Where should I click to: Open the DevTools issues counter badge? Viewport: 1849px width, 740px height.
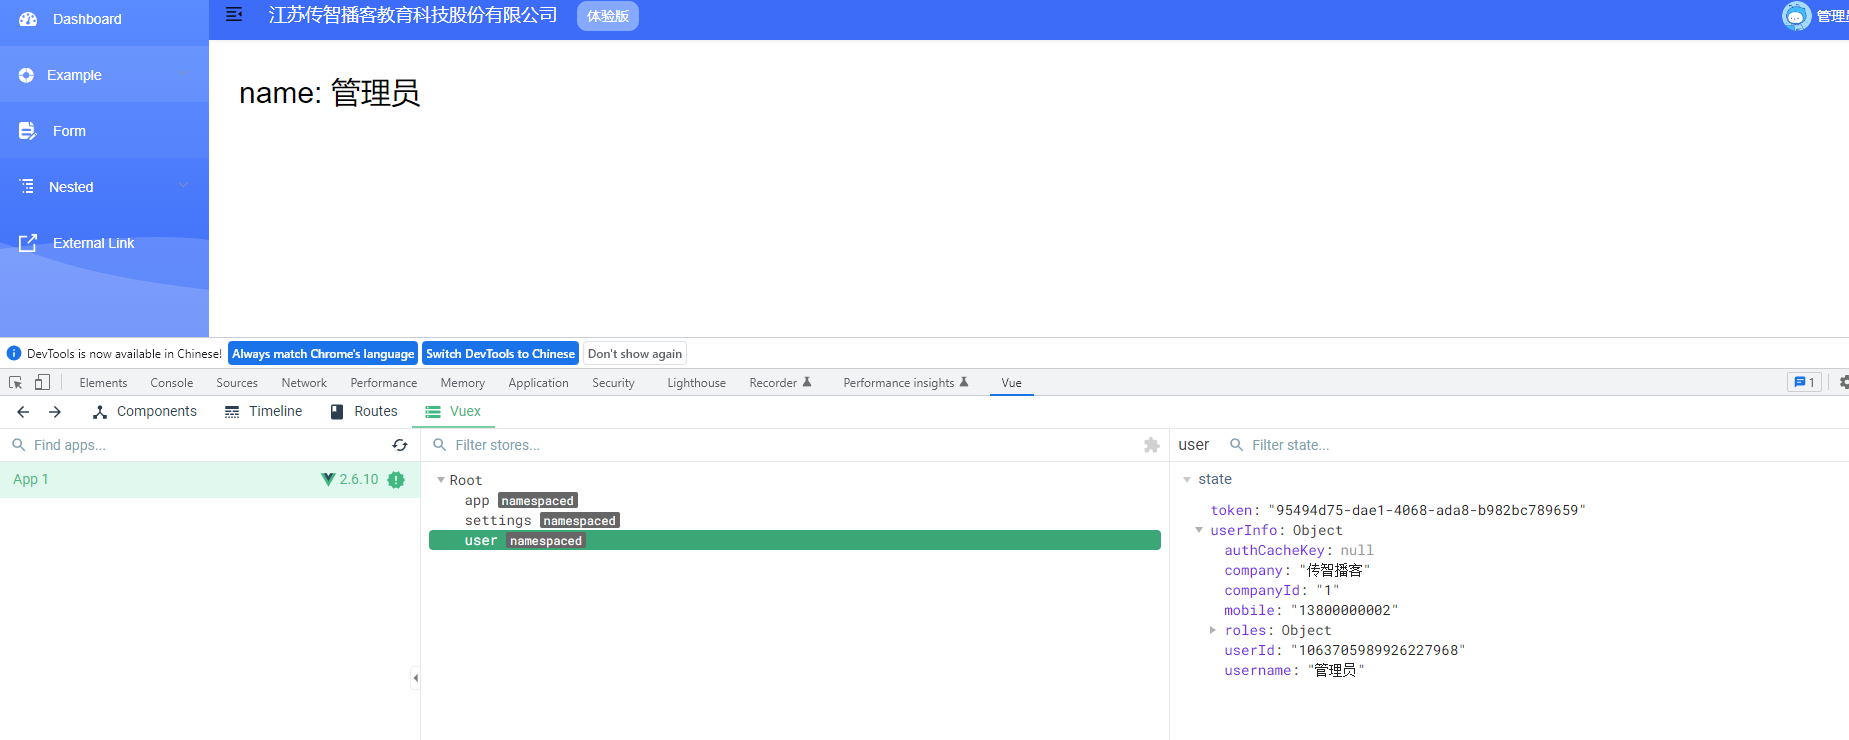[1804, 382]
